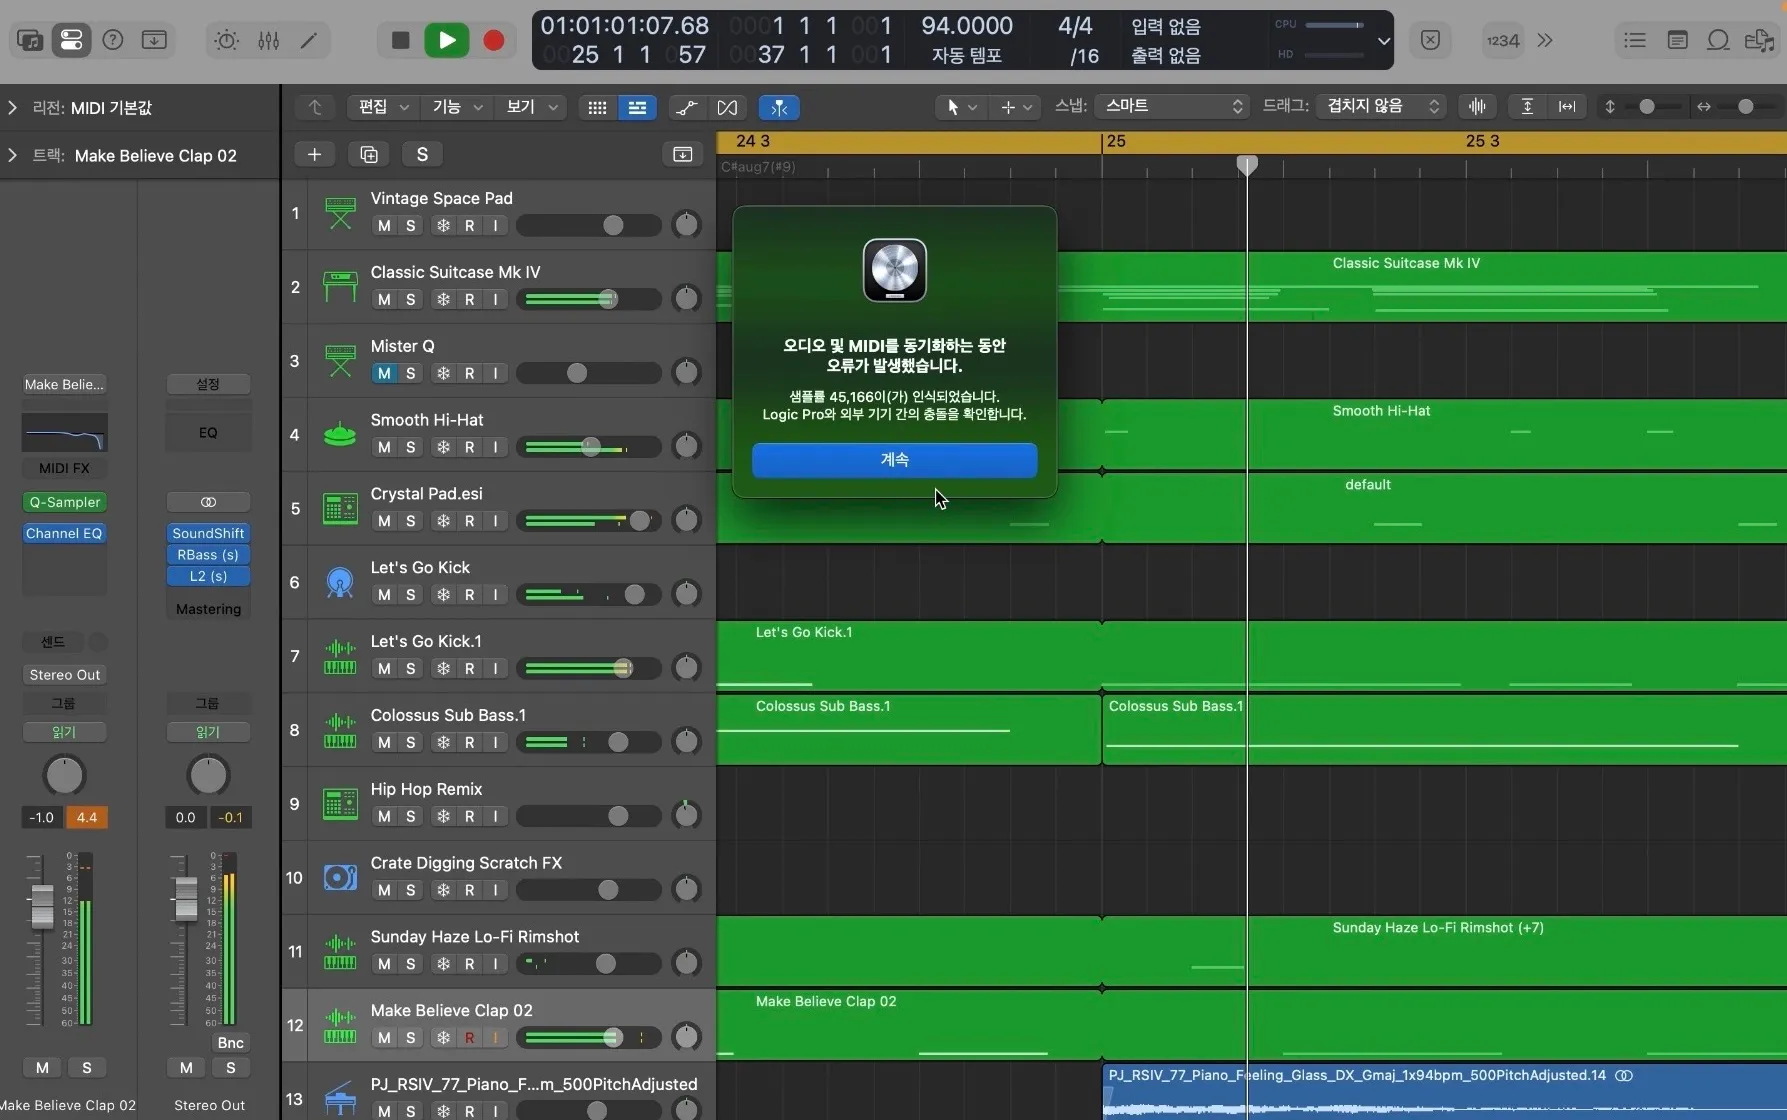1787x1120 pixels.
Task: Expand the 트랙 inspector section
Action: 12,155
